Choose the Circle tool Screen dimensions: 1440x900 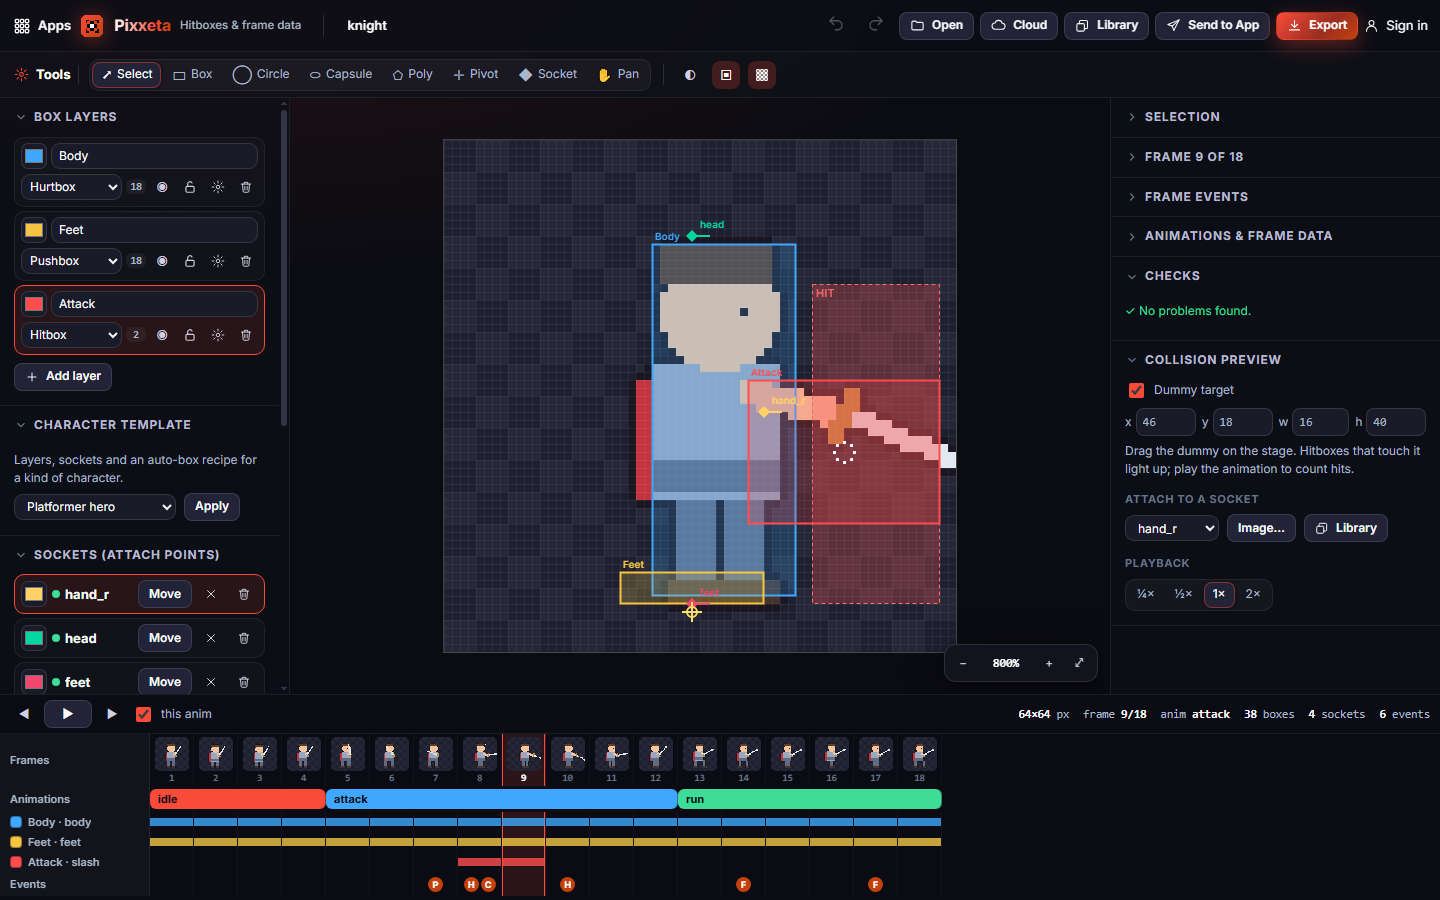pos(261,75)
